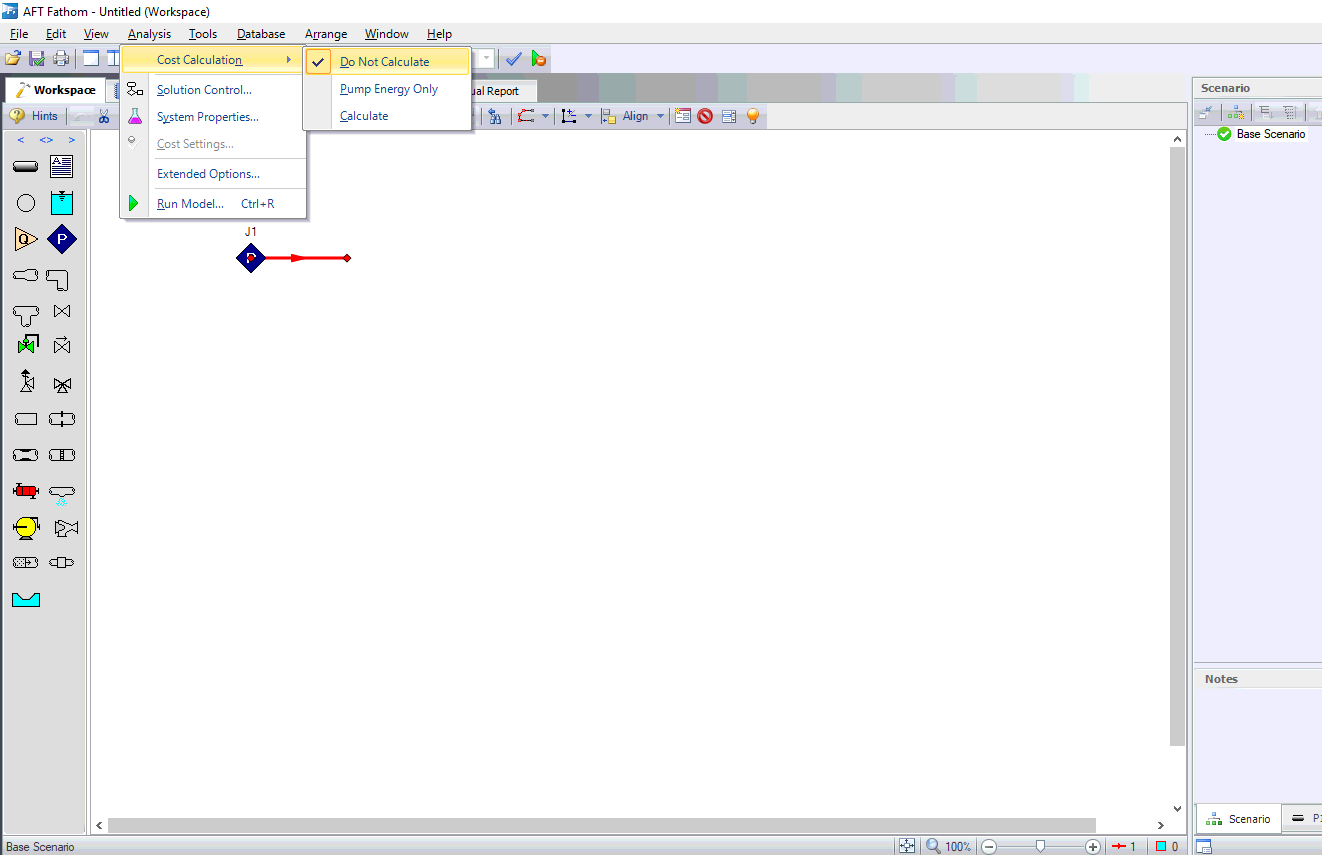The height and width of the screenshot is (855, 1322).
Task: Click the light bulb toolbar icon
Action: click(x=753, y=116)
